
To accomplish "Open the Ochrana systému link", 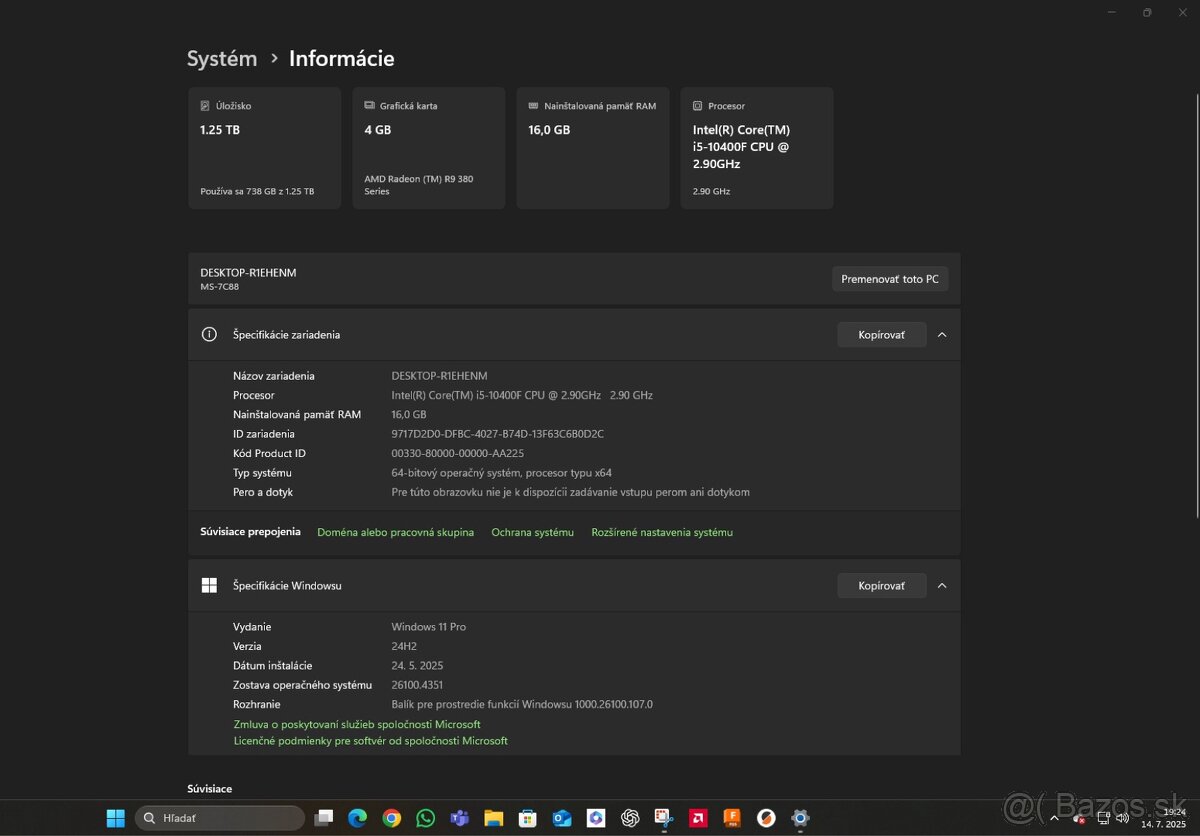I will click(x=532, y=531).
